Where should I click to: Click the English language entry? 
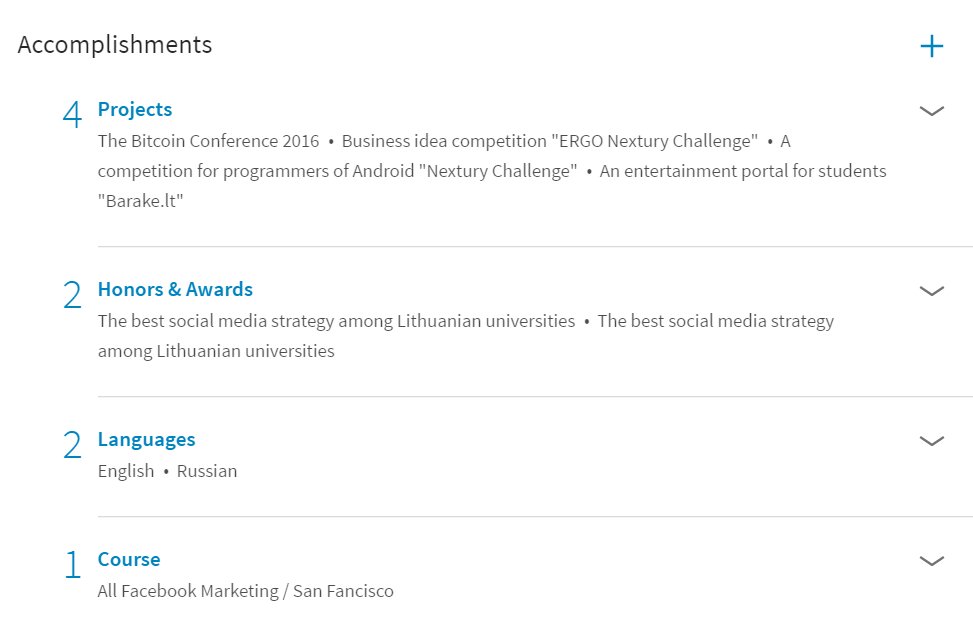click(x=126, y=471)
